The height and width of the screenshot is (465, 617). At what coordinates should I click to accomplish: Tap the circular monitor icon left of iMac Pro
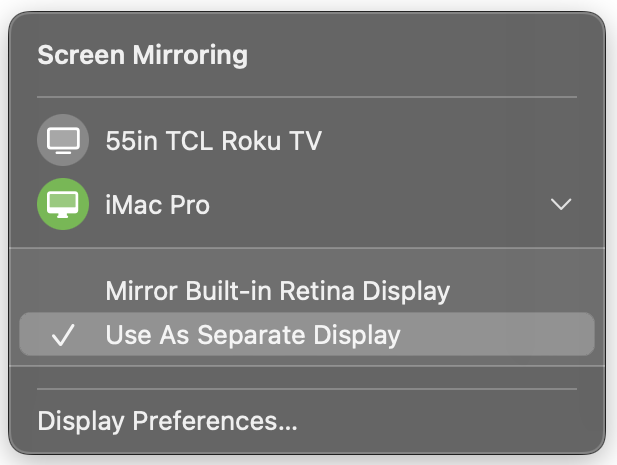click(62, 205)
